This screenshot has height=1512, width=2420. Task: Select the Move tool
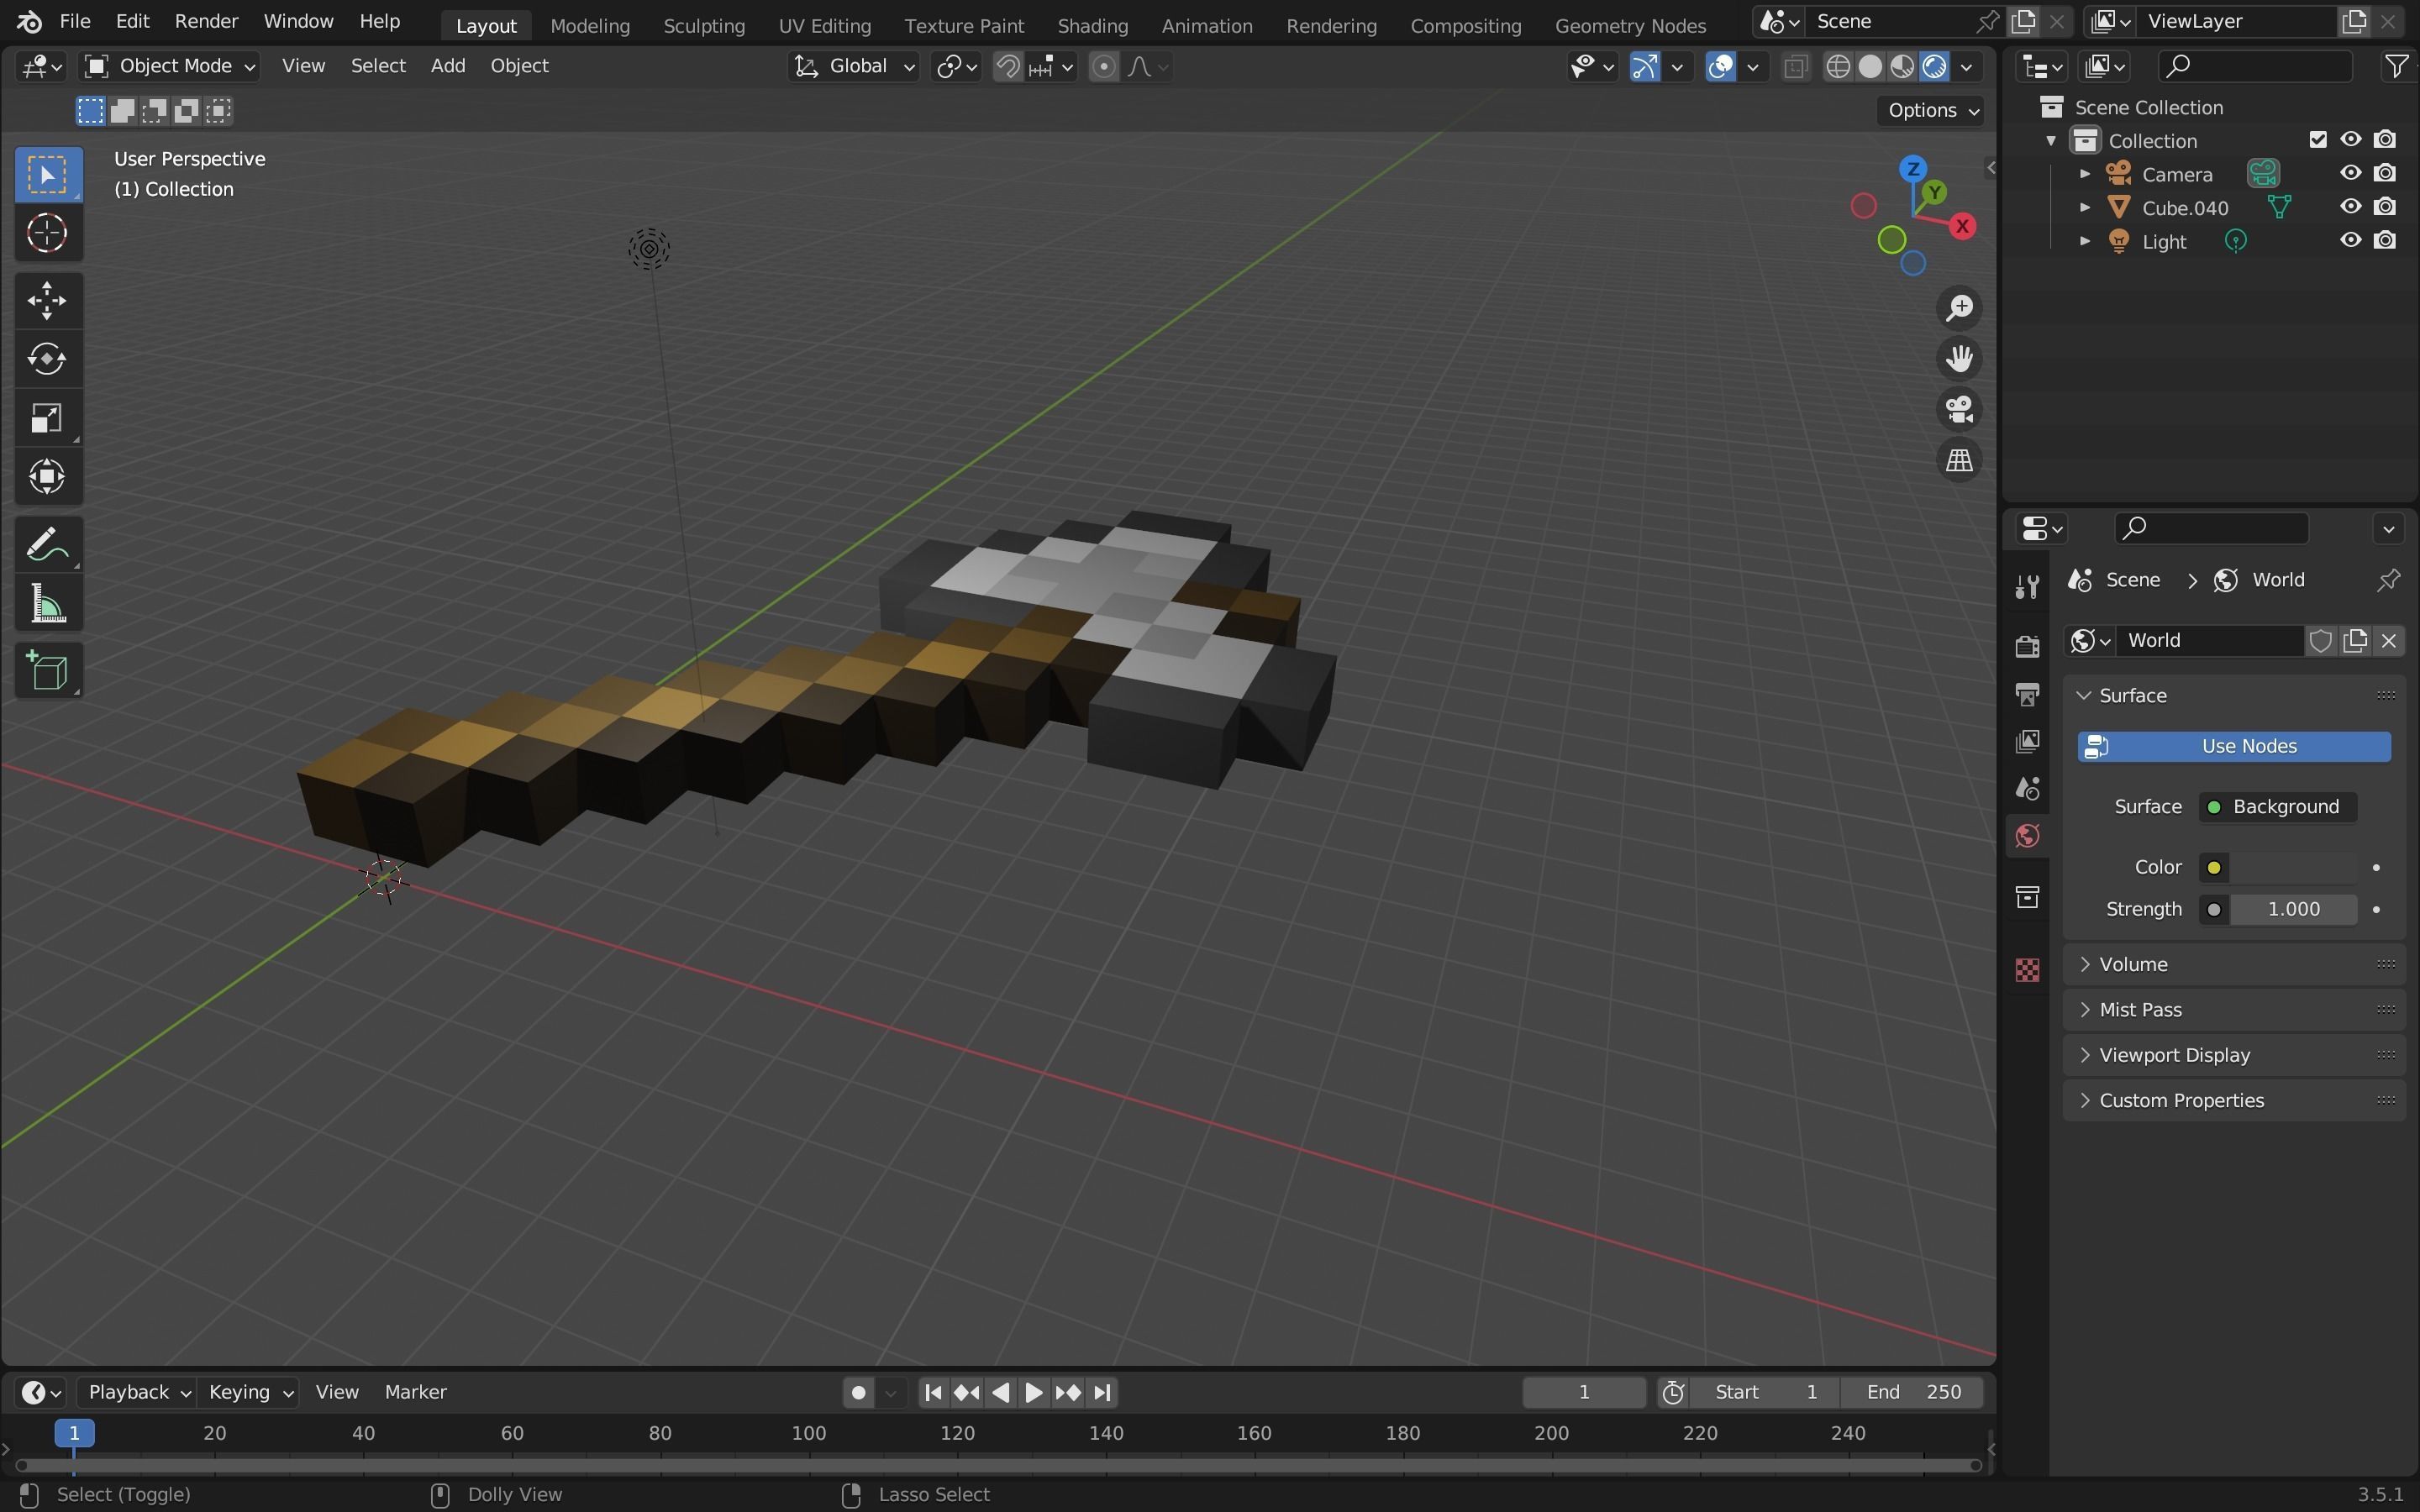47,300
